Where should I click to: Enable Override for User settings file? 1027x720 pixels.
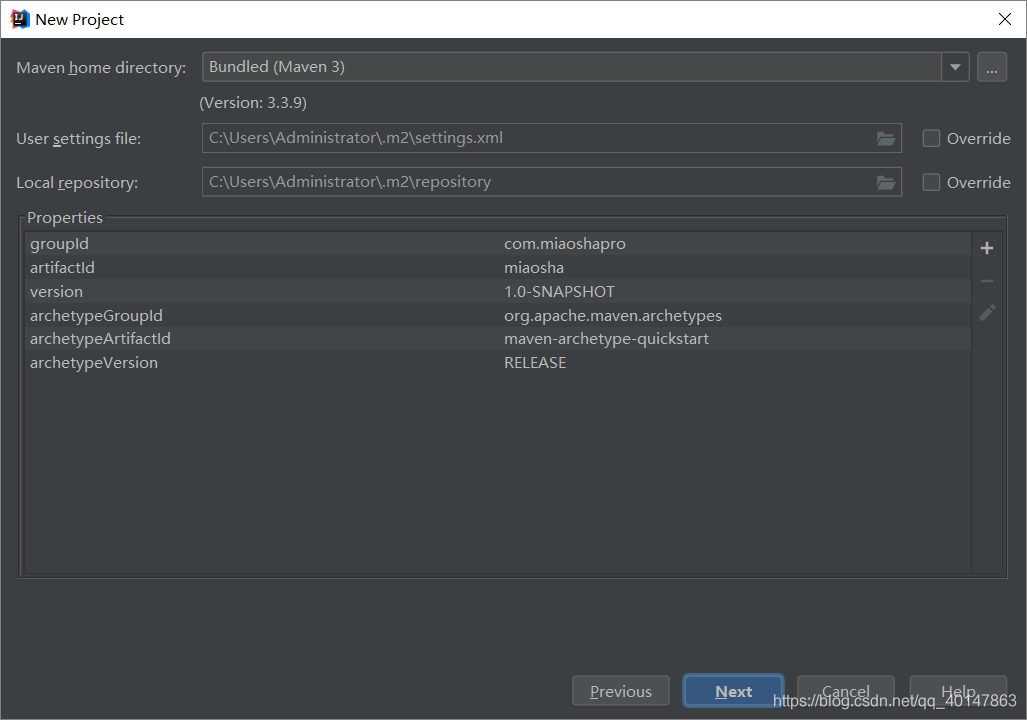click(931, 138)
